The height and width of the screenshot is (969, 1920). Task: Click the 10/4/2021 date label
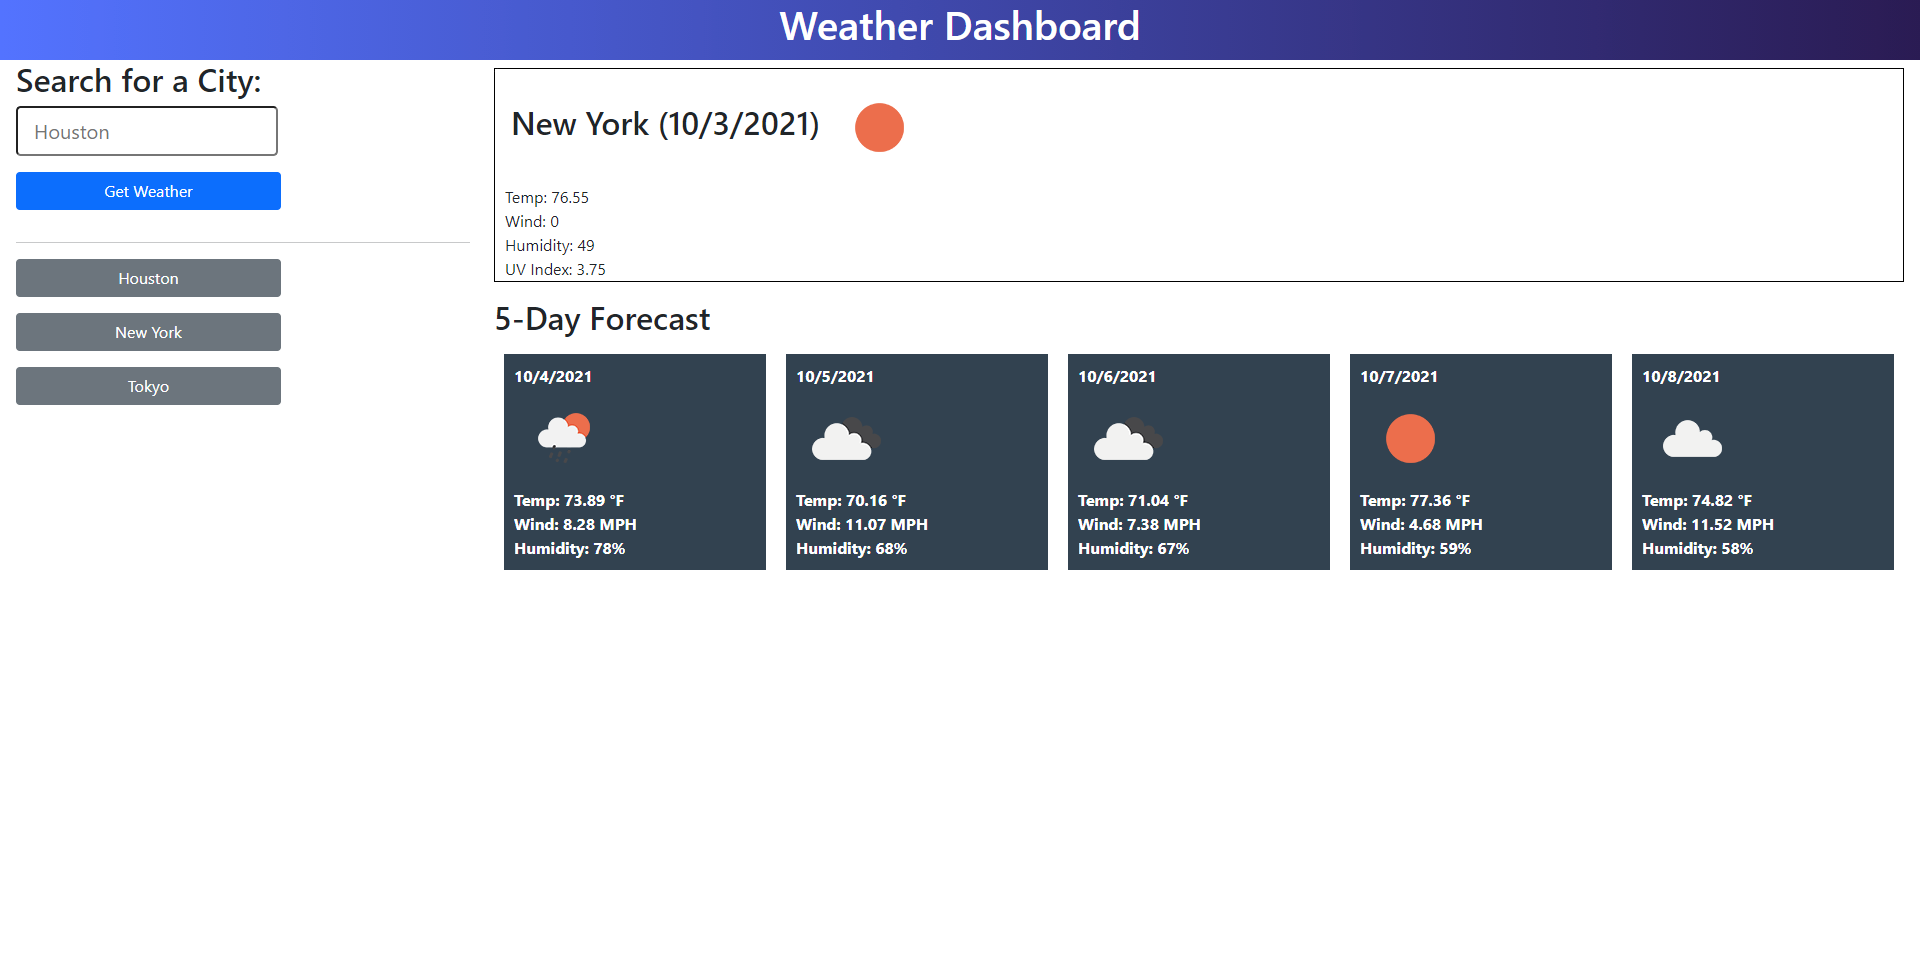click(553, 377)
